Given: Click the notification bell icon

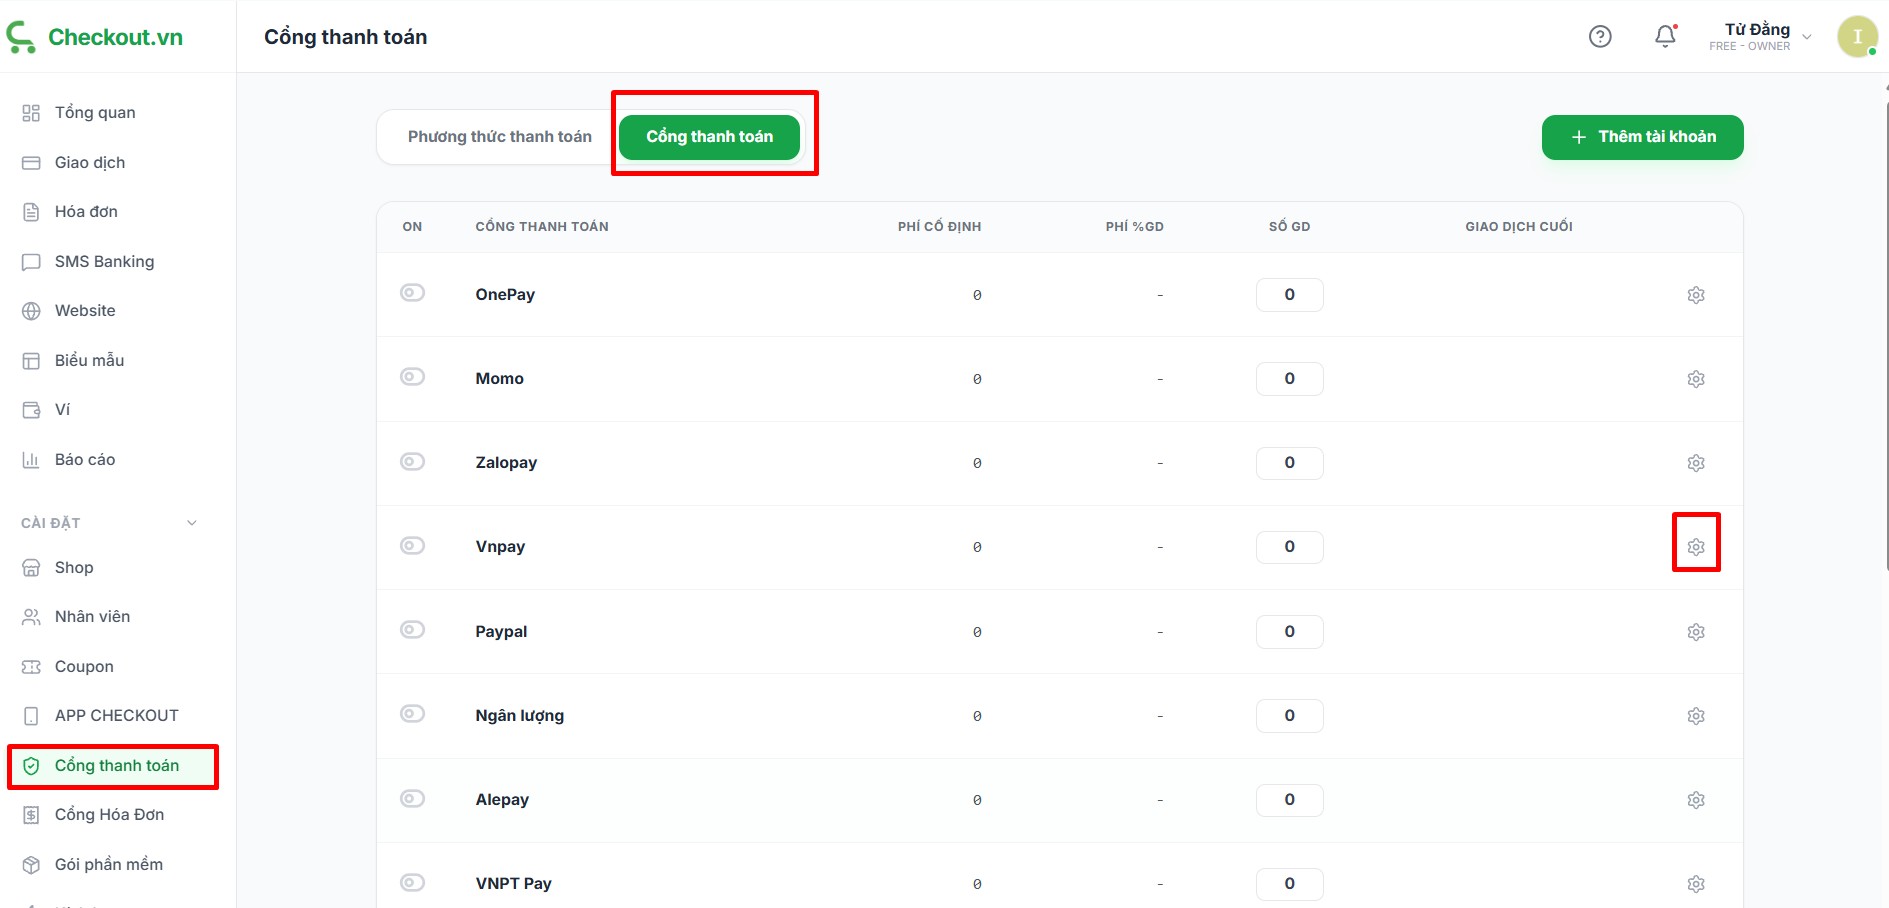Looking at the screenshot, I should point(1665,37).
